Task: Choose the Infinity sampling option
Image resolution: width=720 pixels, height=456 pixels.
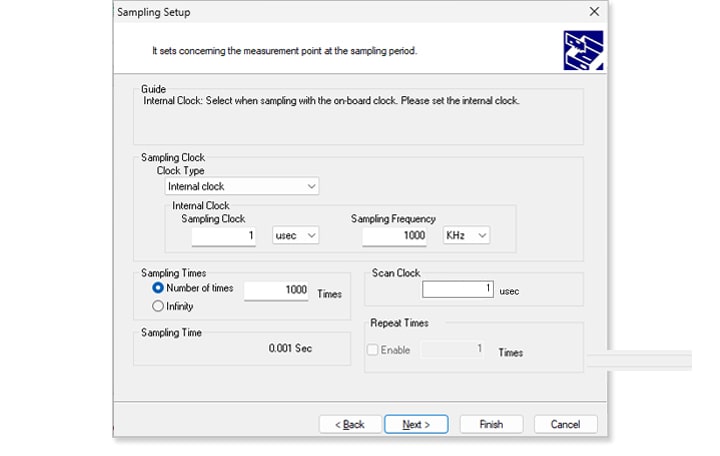Action: tap(158, 306)
